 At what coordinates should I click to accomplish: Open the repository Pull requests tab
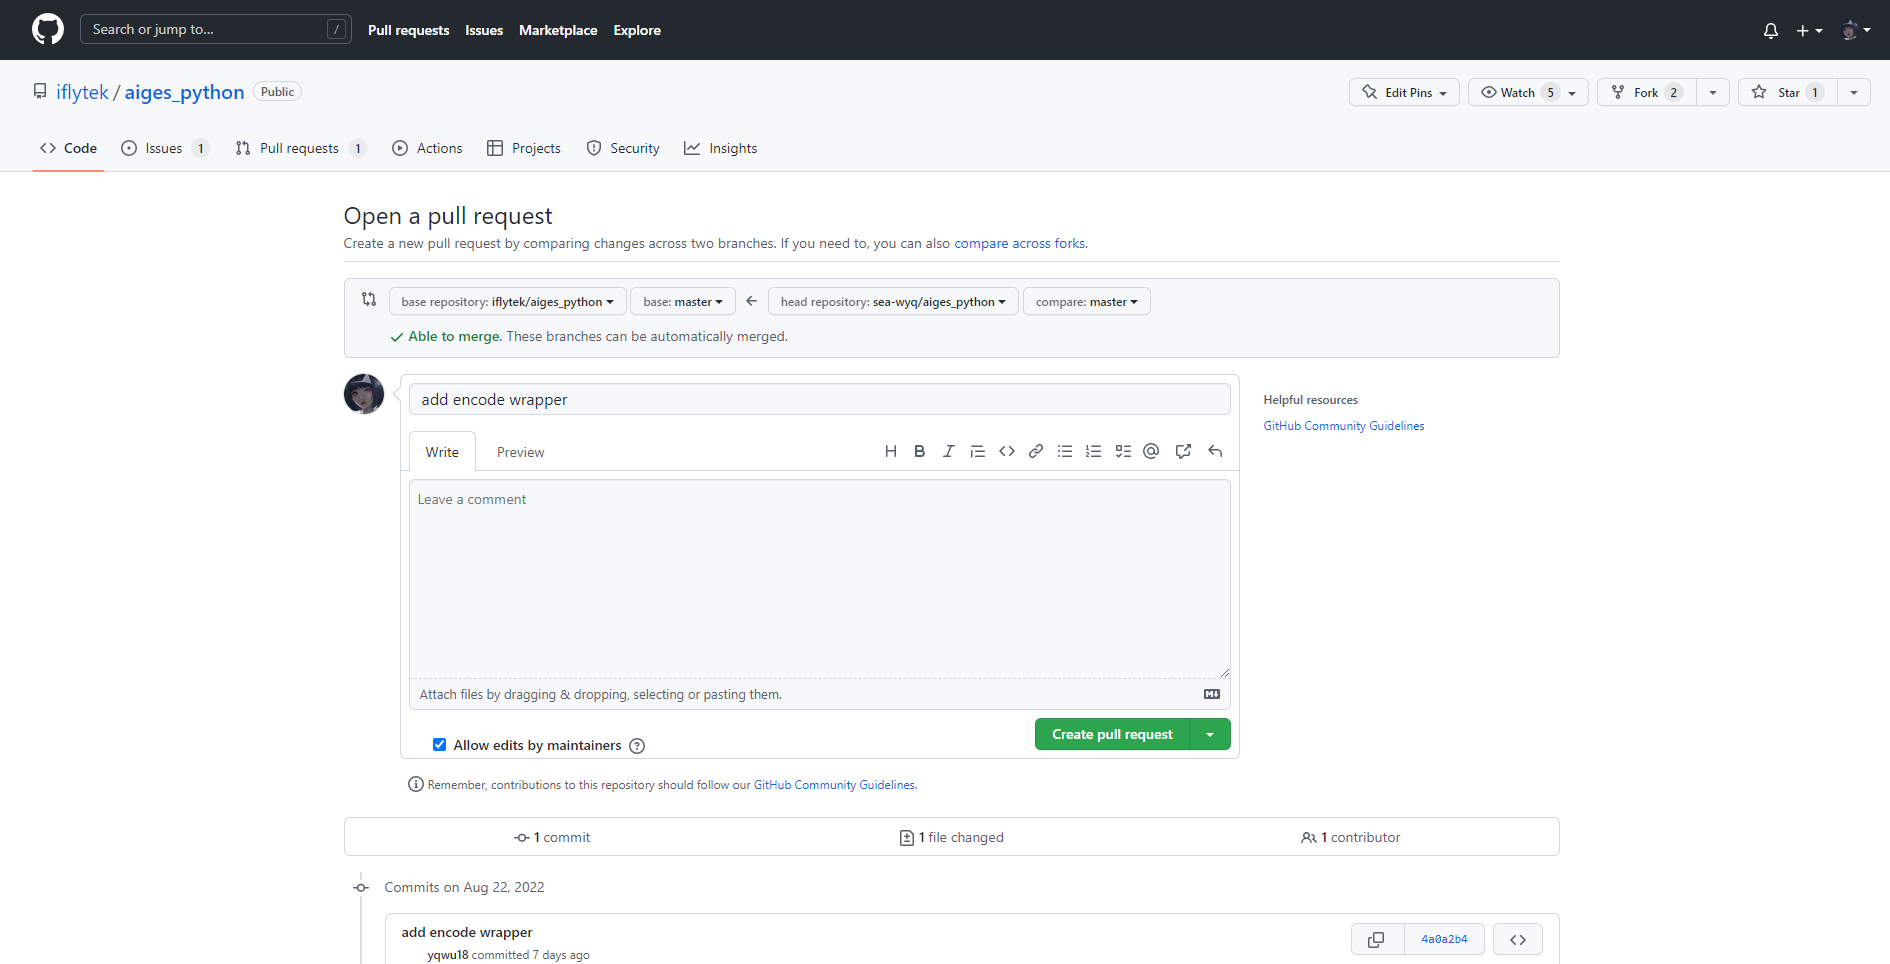(301, 148)
